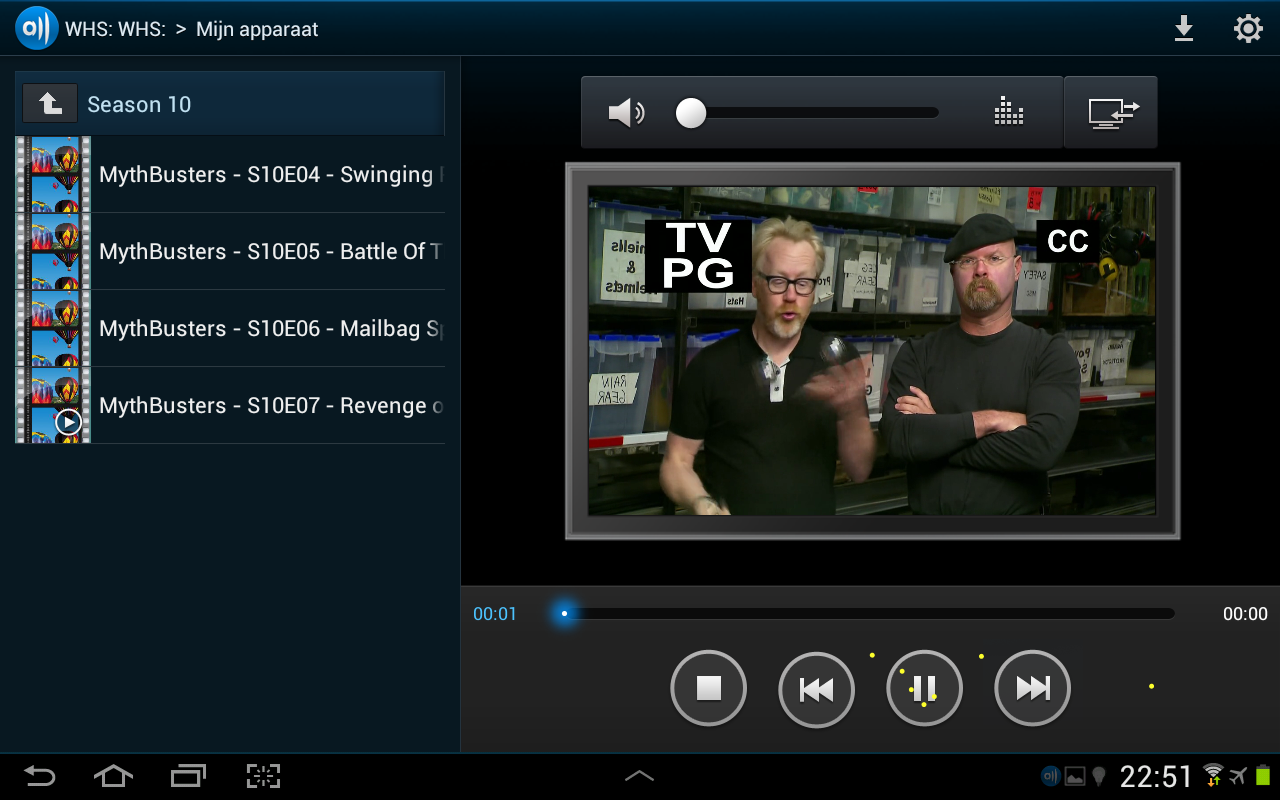Skip to the next video

coord(1033,688)
